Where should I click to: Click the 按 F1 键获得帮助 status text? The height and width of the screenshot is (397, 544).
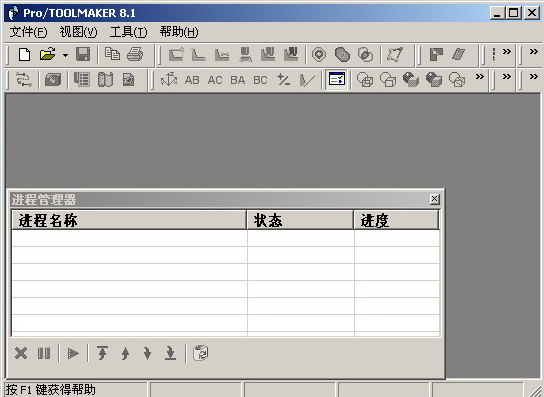51,390
